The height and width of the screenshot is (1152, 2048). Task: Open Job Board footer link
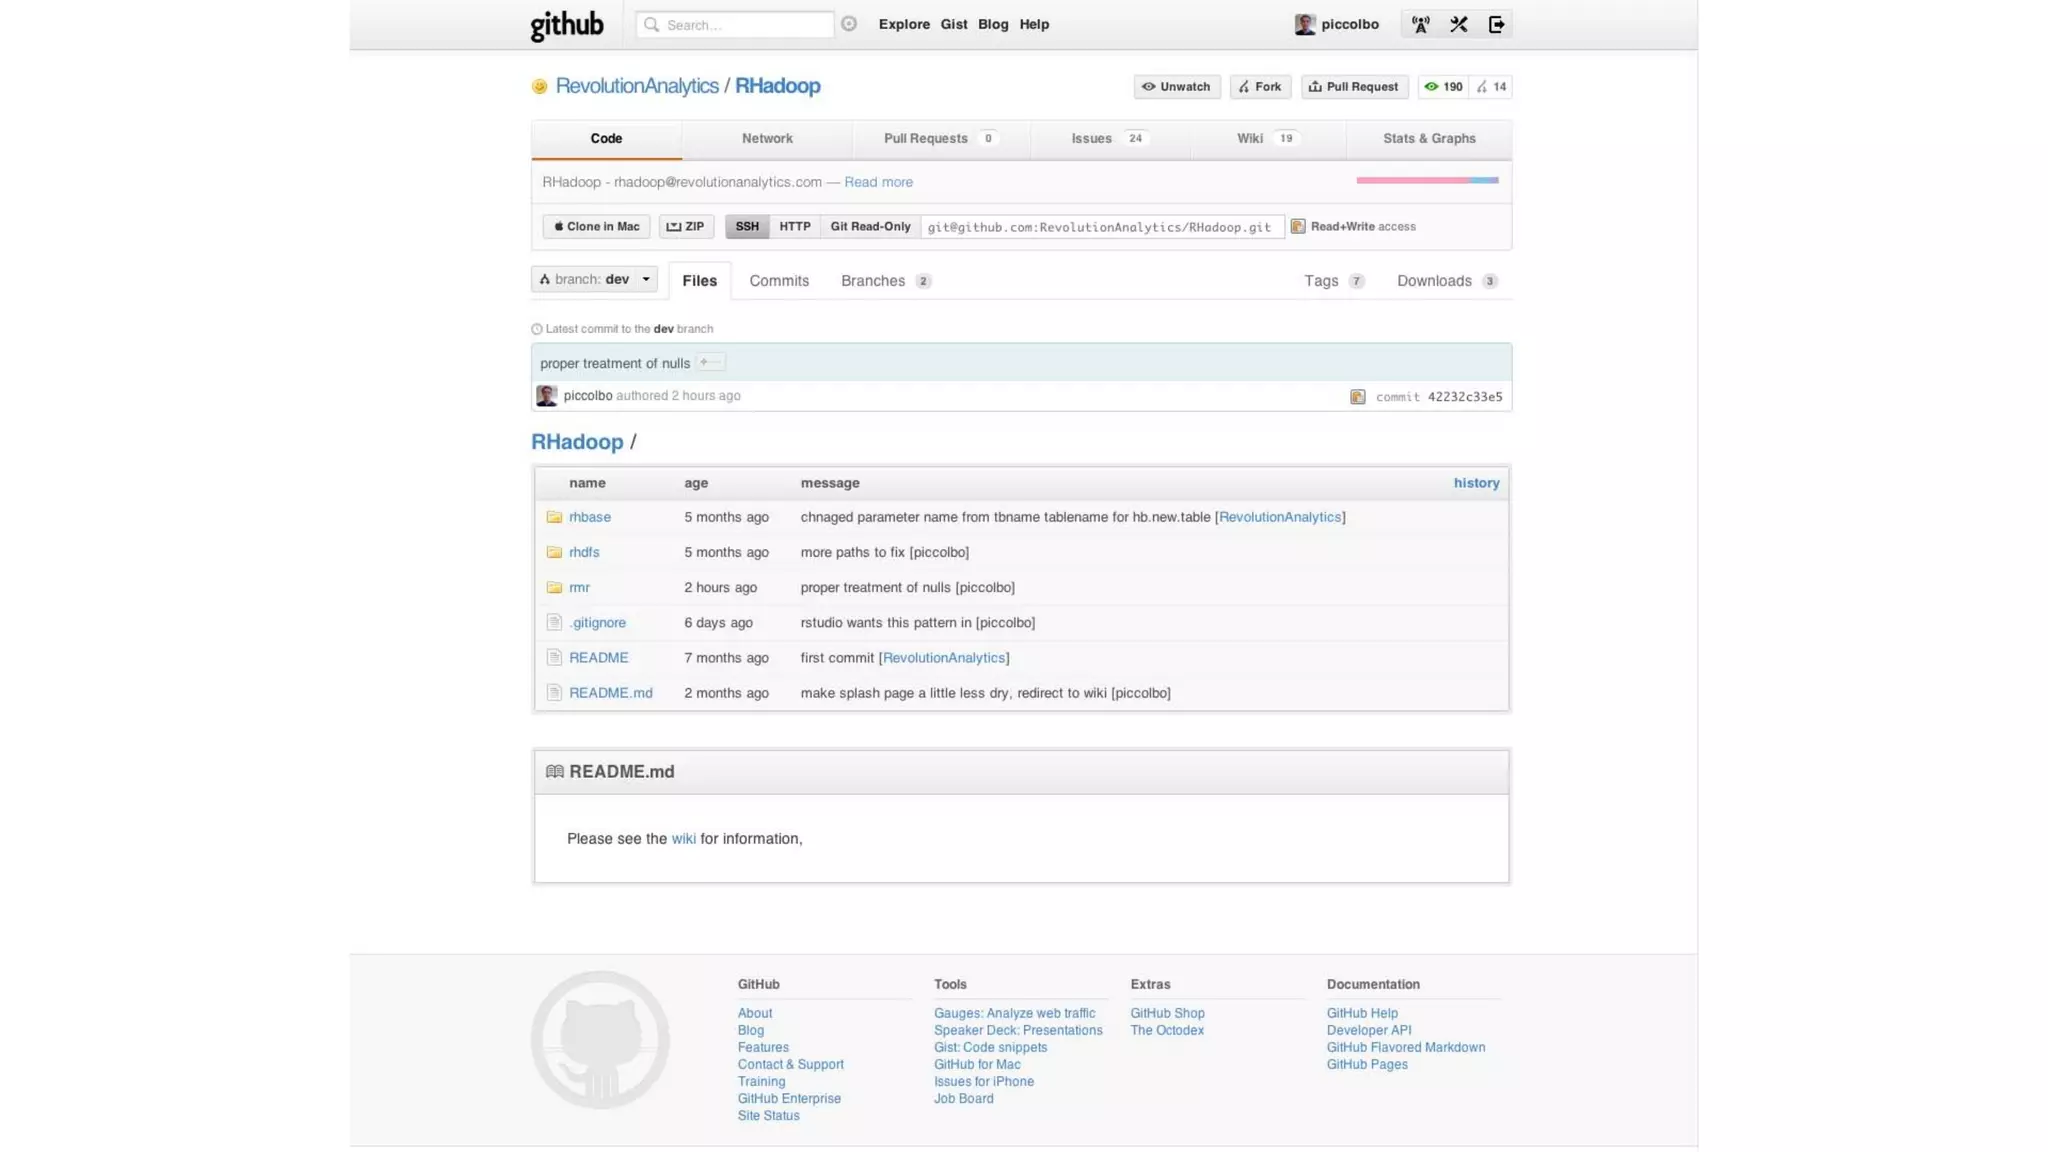point(964,1099)
